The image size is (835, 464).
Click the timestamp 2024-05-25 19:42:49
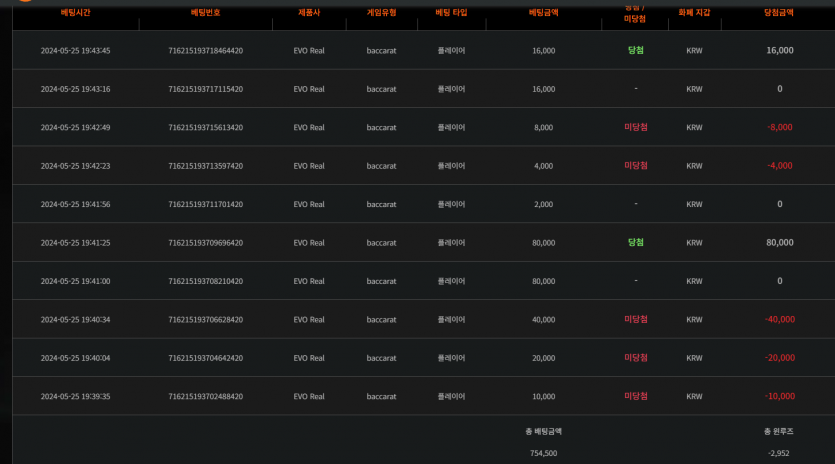[76, 127]
